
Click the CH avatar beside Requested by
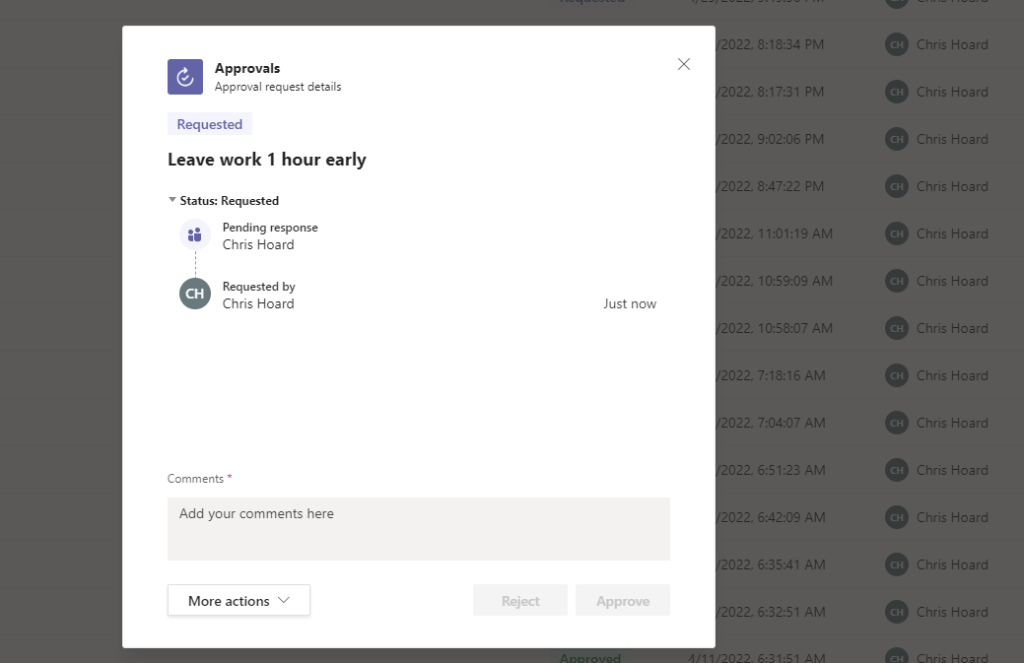tap(195, 294)
